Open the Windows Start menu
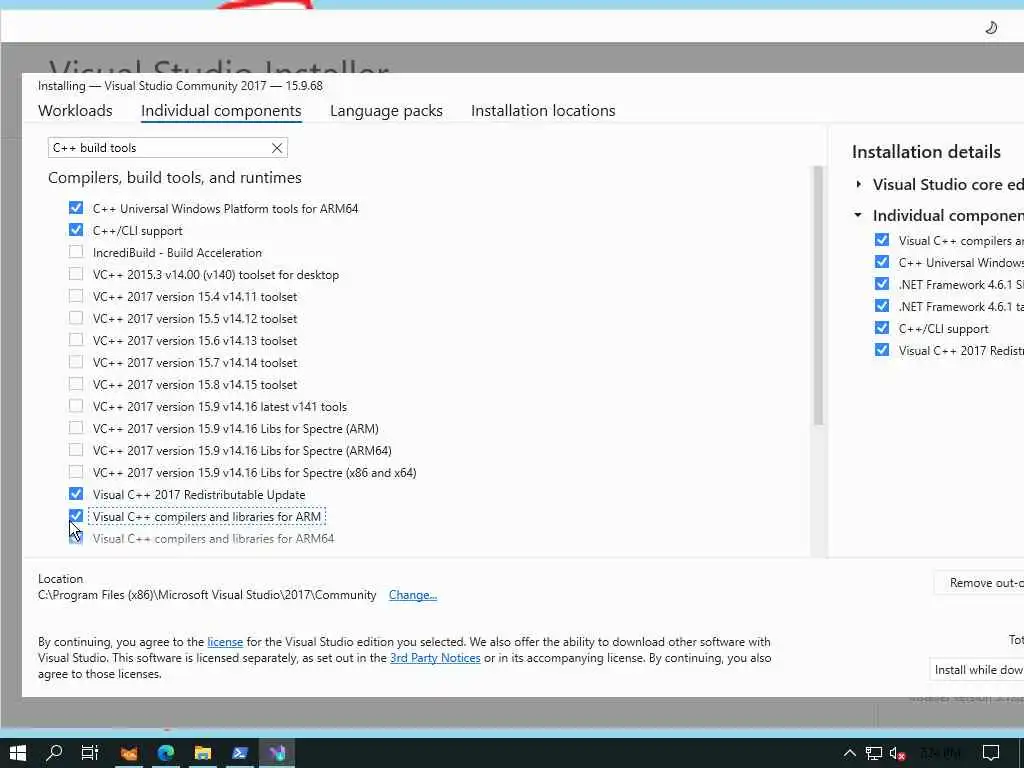 (18, 753)
